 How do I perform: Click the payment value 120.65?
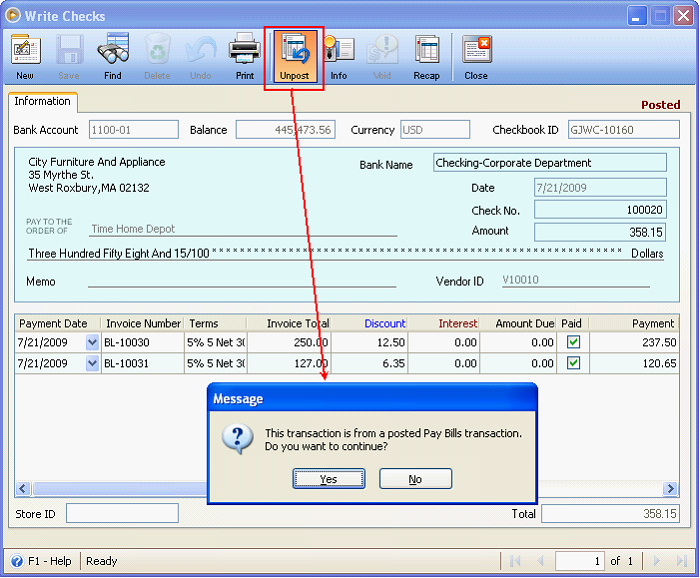(x=634, y=363)
